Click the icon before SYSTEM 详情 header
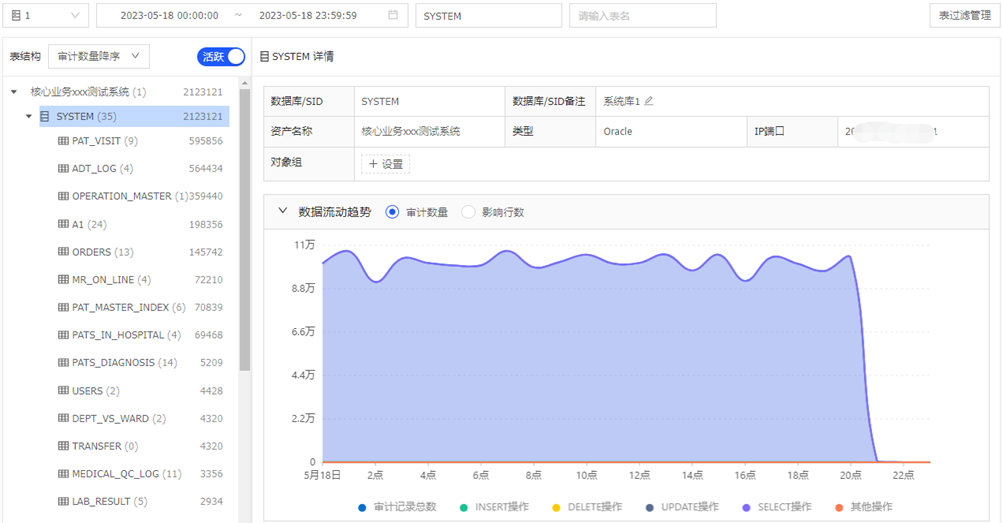Image resolution: width=1003 pixels, height=523 pixels. [x=264, y=57]
